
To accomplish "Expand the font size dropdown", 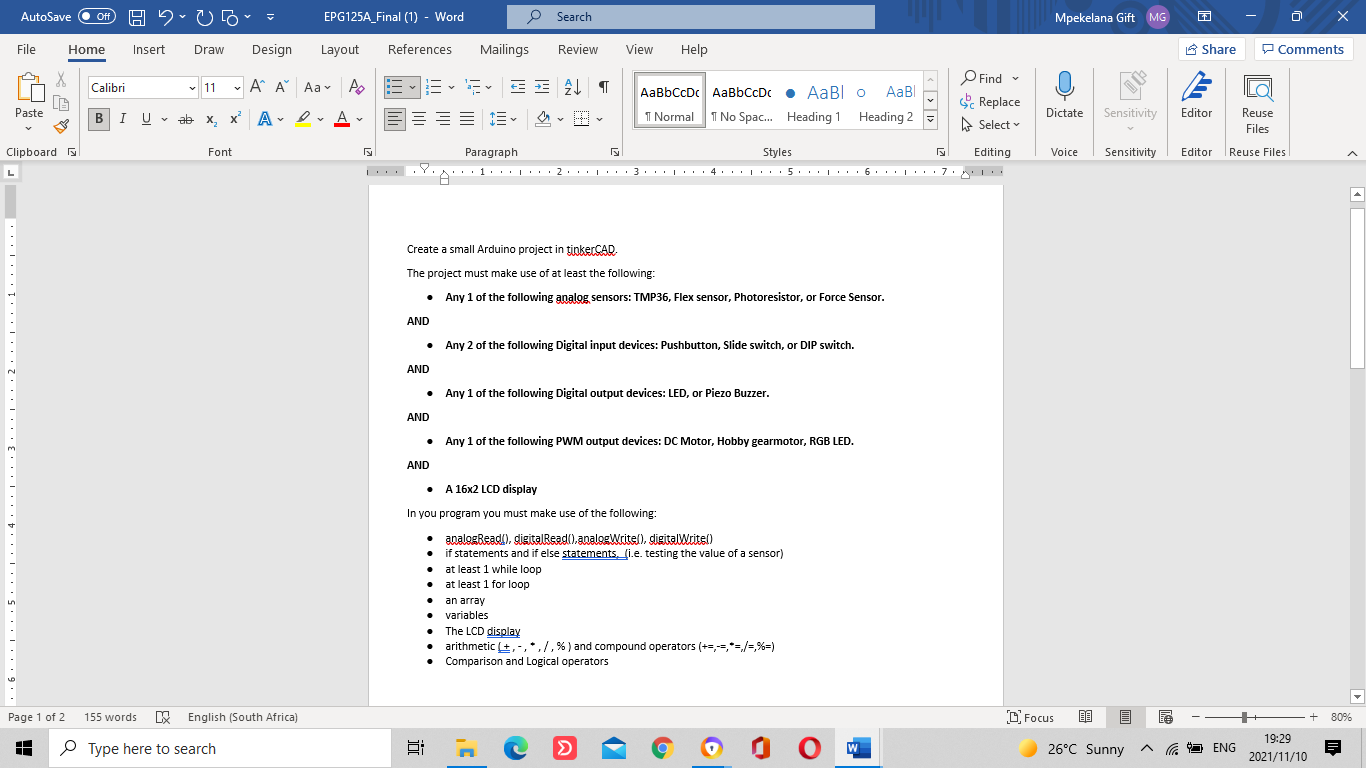I will click(x=236, y=87).
